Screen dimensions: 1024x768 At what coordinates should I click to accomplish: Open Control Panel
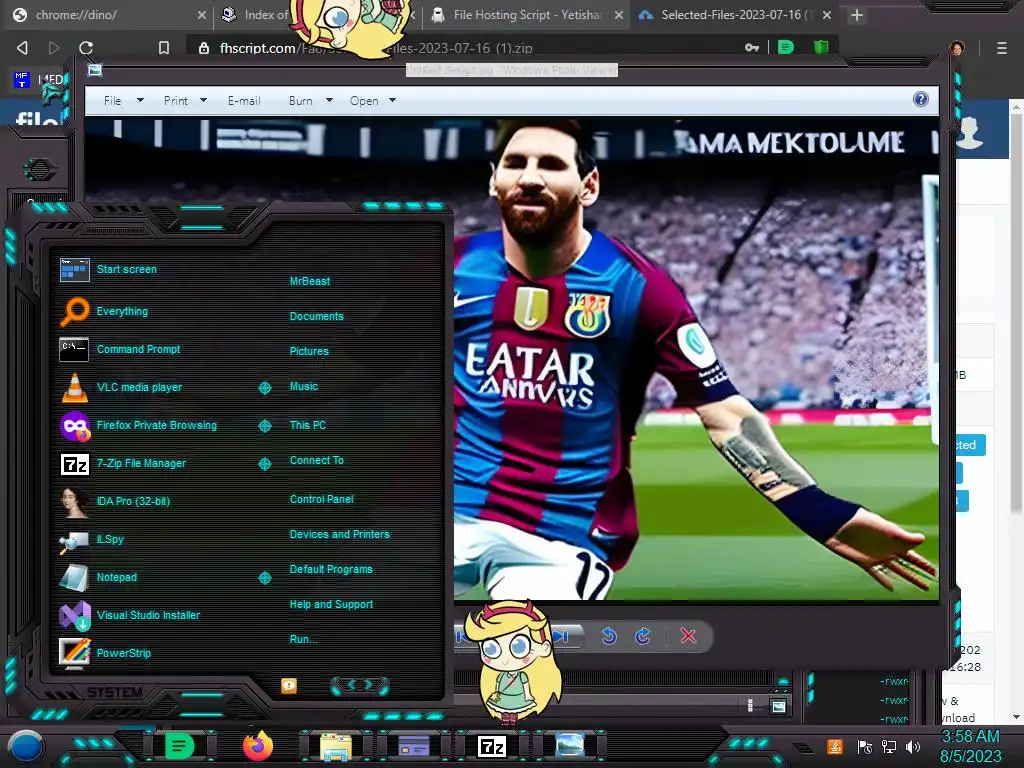click(321, 499)
